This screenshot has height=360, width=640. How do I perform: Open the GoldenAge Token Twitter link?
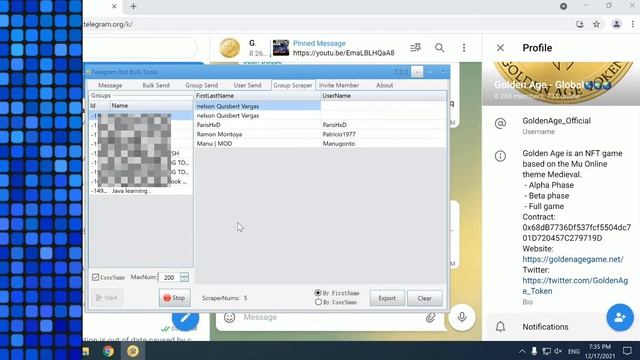pyautogui.click(x=575, y=286)
